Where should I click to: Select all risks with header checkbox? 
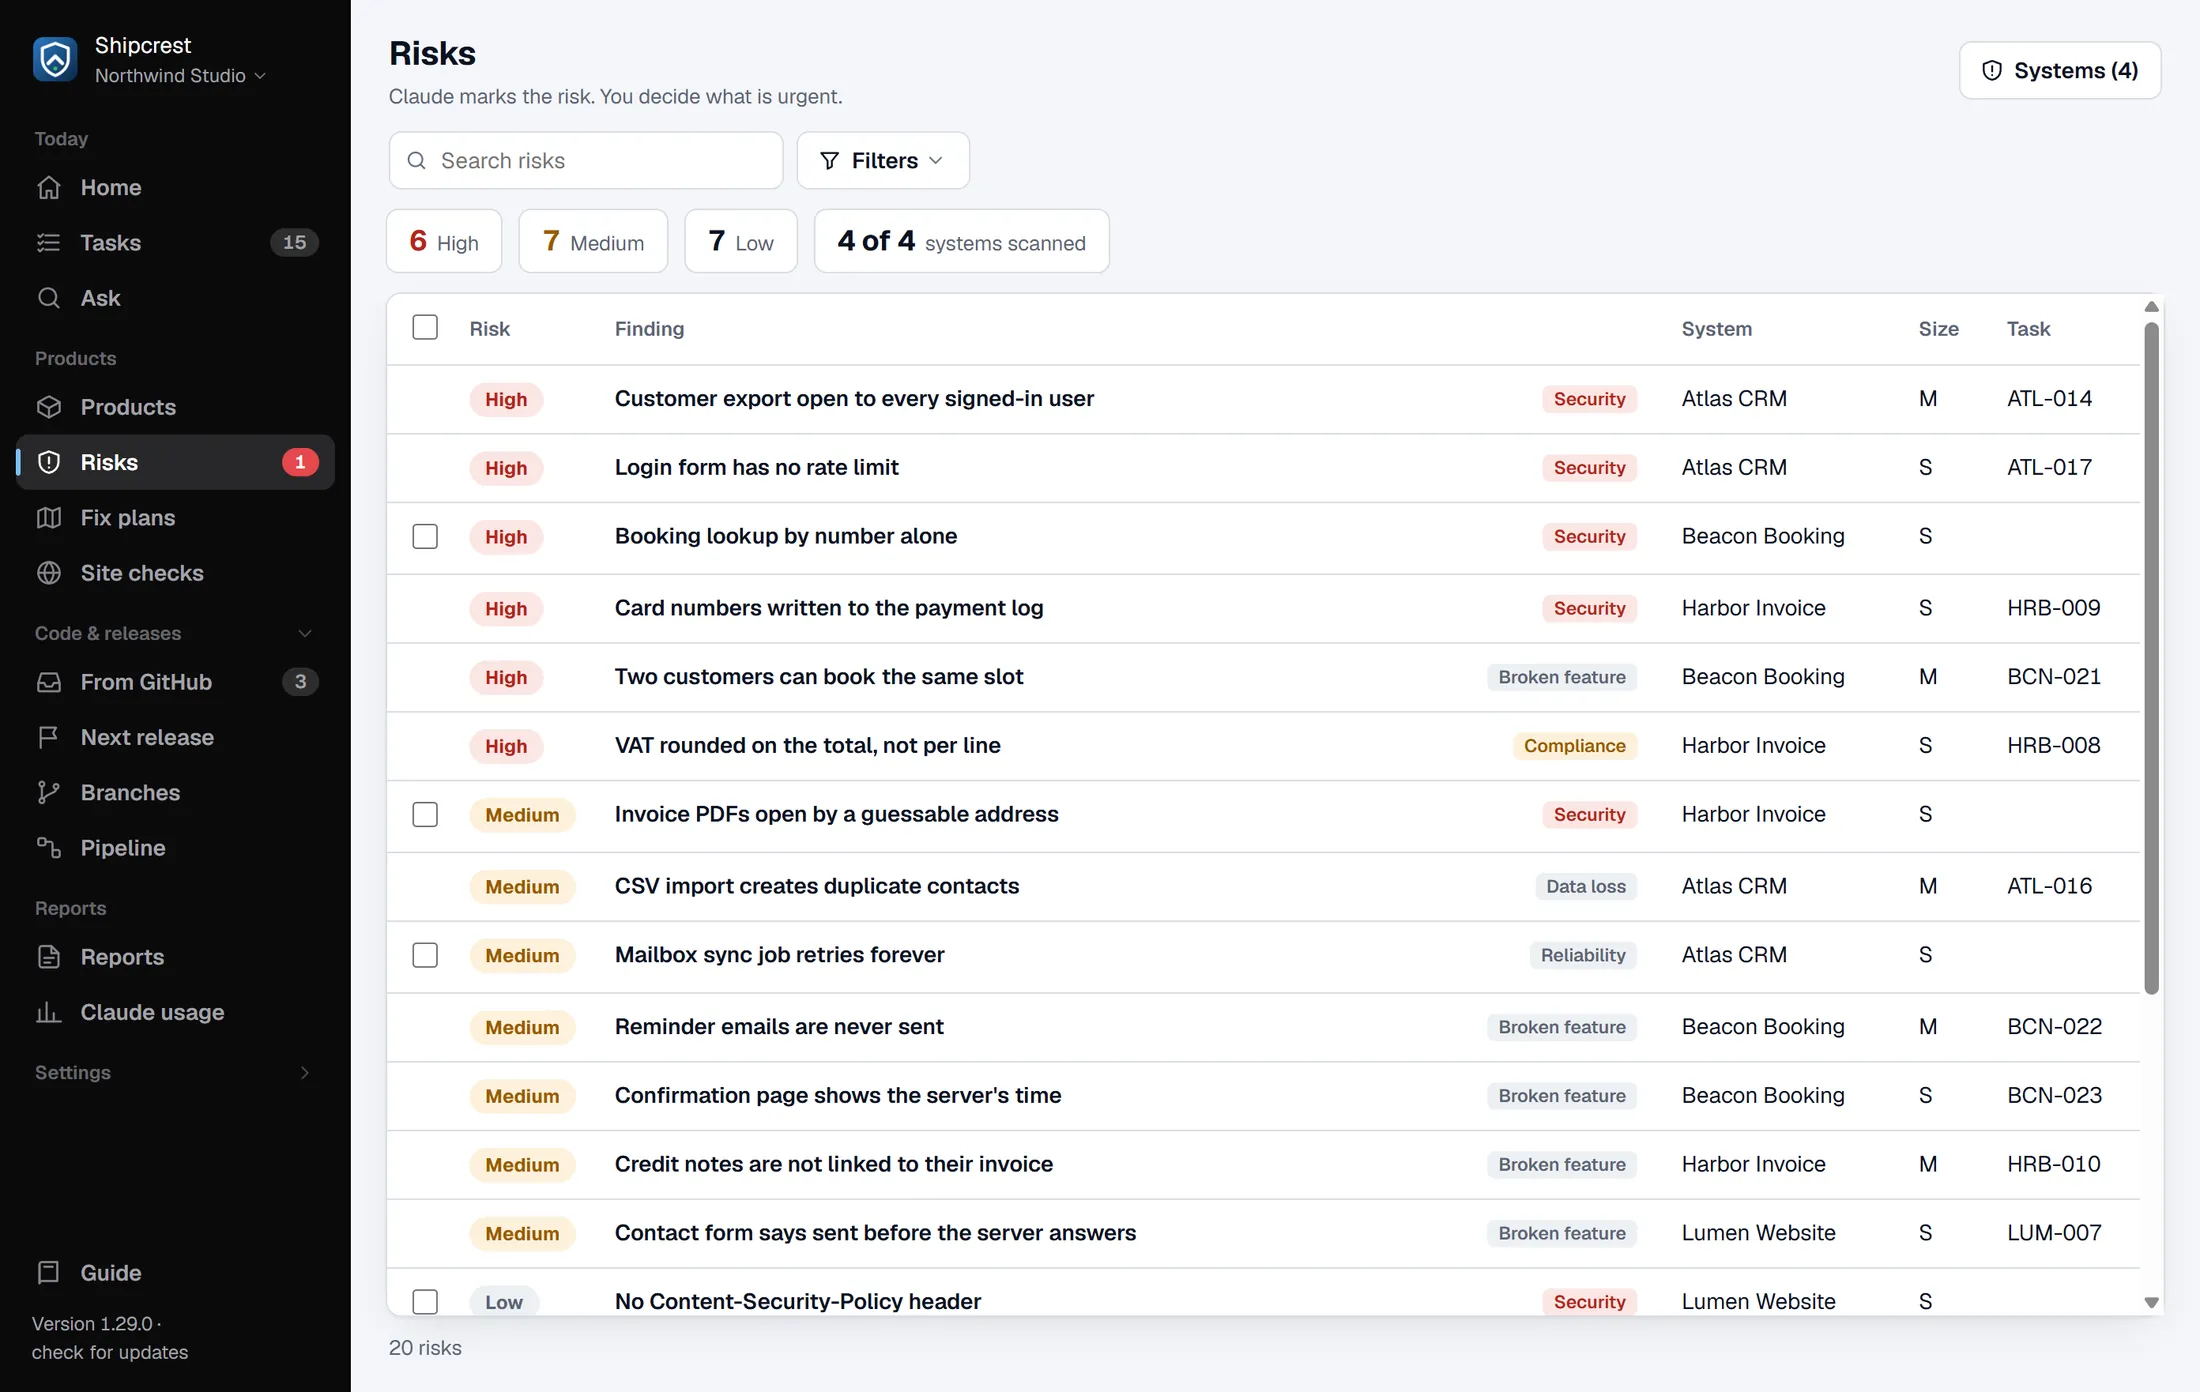coord(425,327)
